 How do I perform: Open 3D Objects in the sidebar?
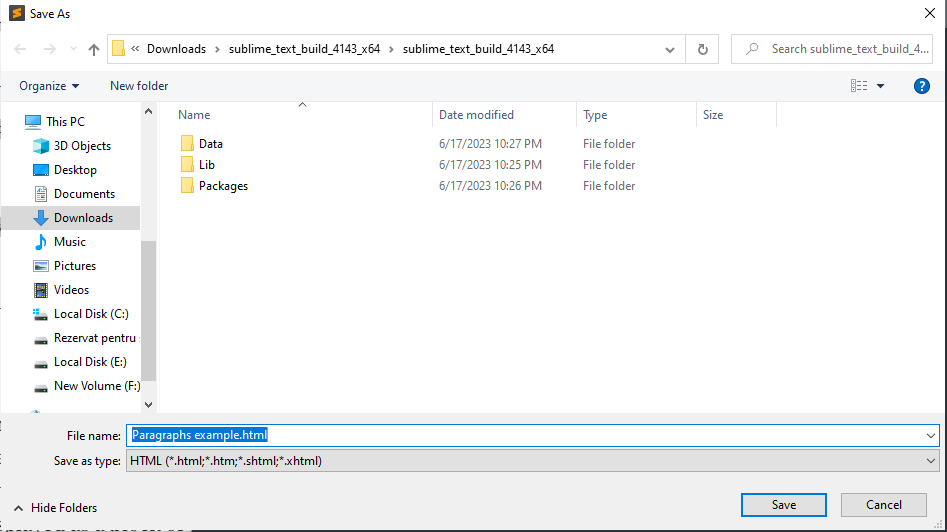[x=82, y=146]
